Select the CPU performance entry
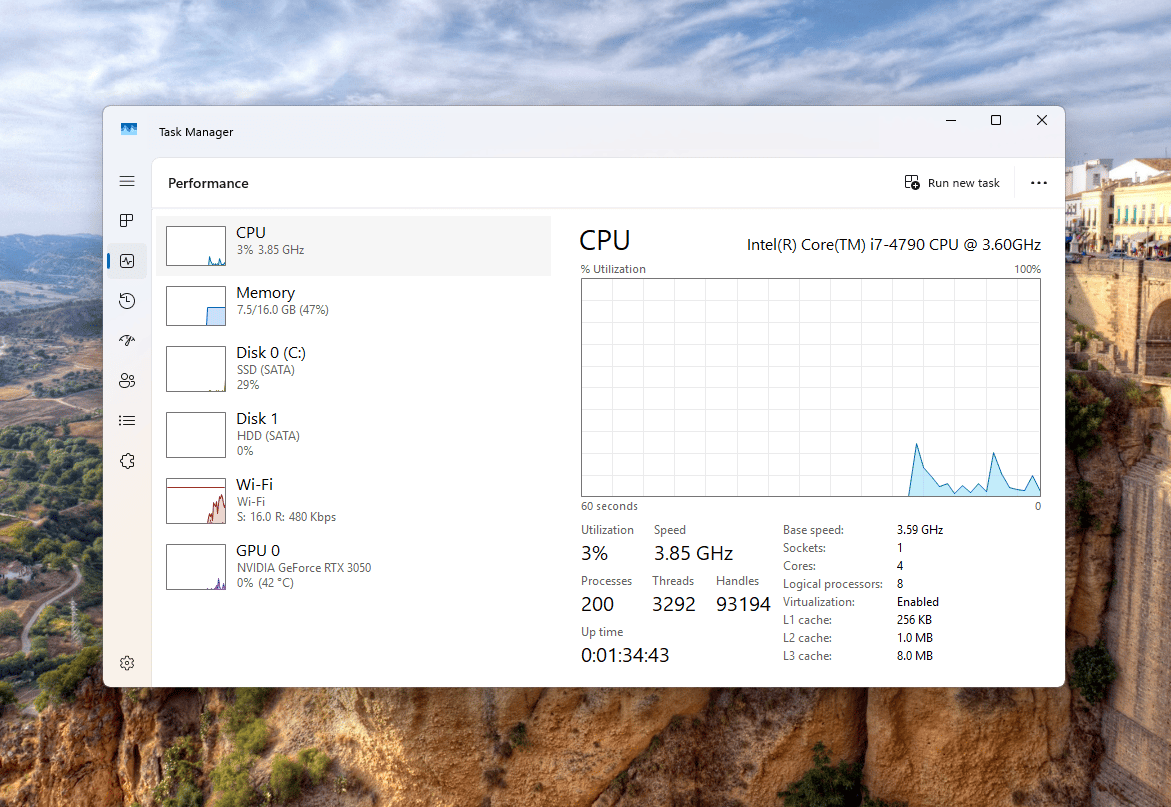1171x807 pixels. pos(353,246)
